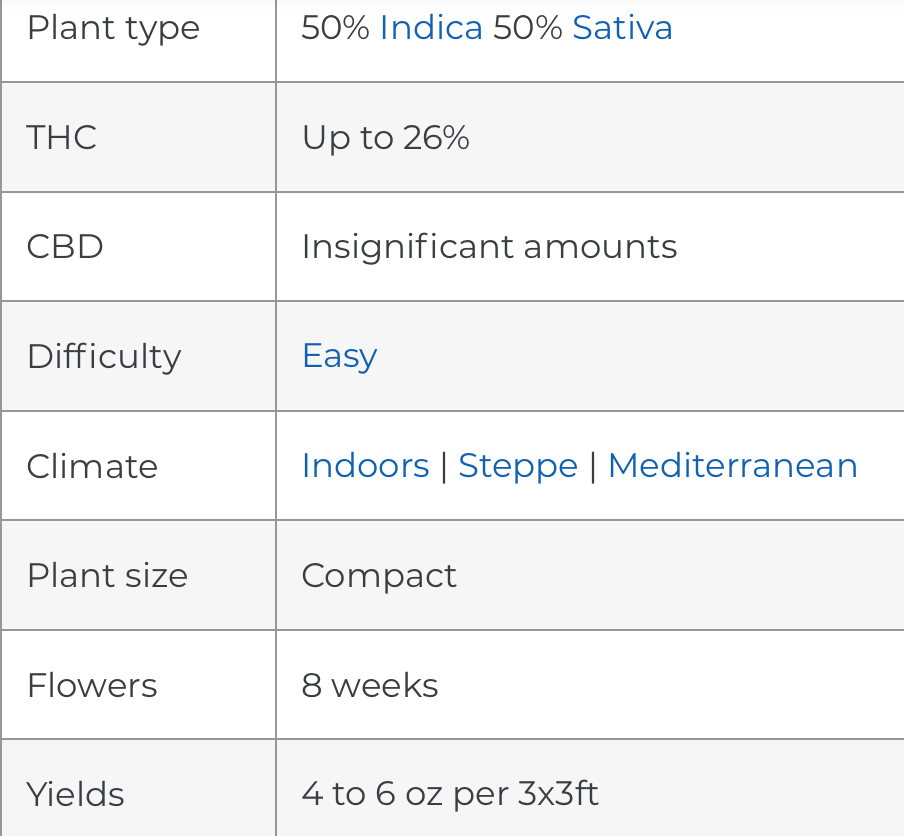Click the Plant size row label
The height and width of the screenshot is (836, 904).
click(x=107, y=577)
